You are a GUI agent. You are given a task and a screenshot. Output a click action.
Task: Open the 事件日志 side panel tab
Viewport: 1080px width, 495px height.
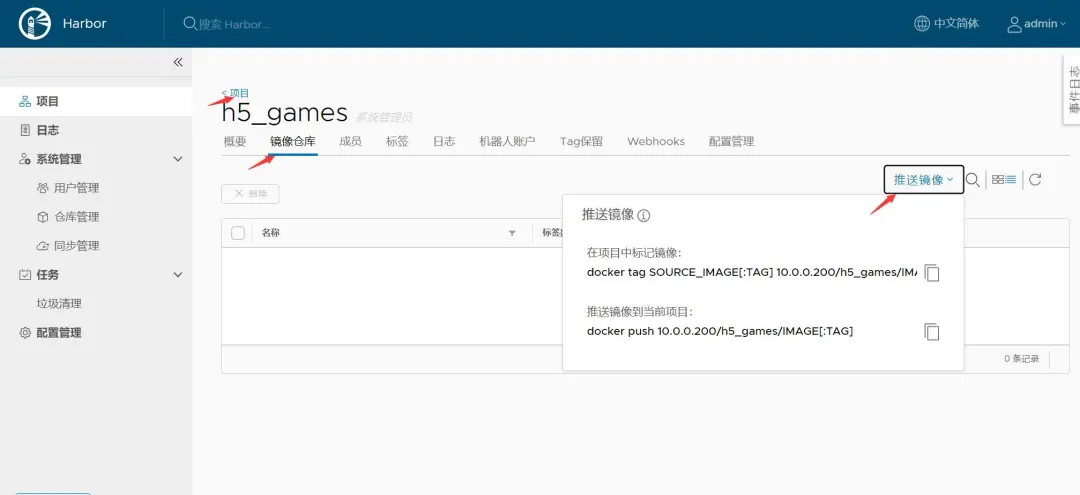pos(1072,89)
